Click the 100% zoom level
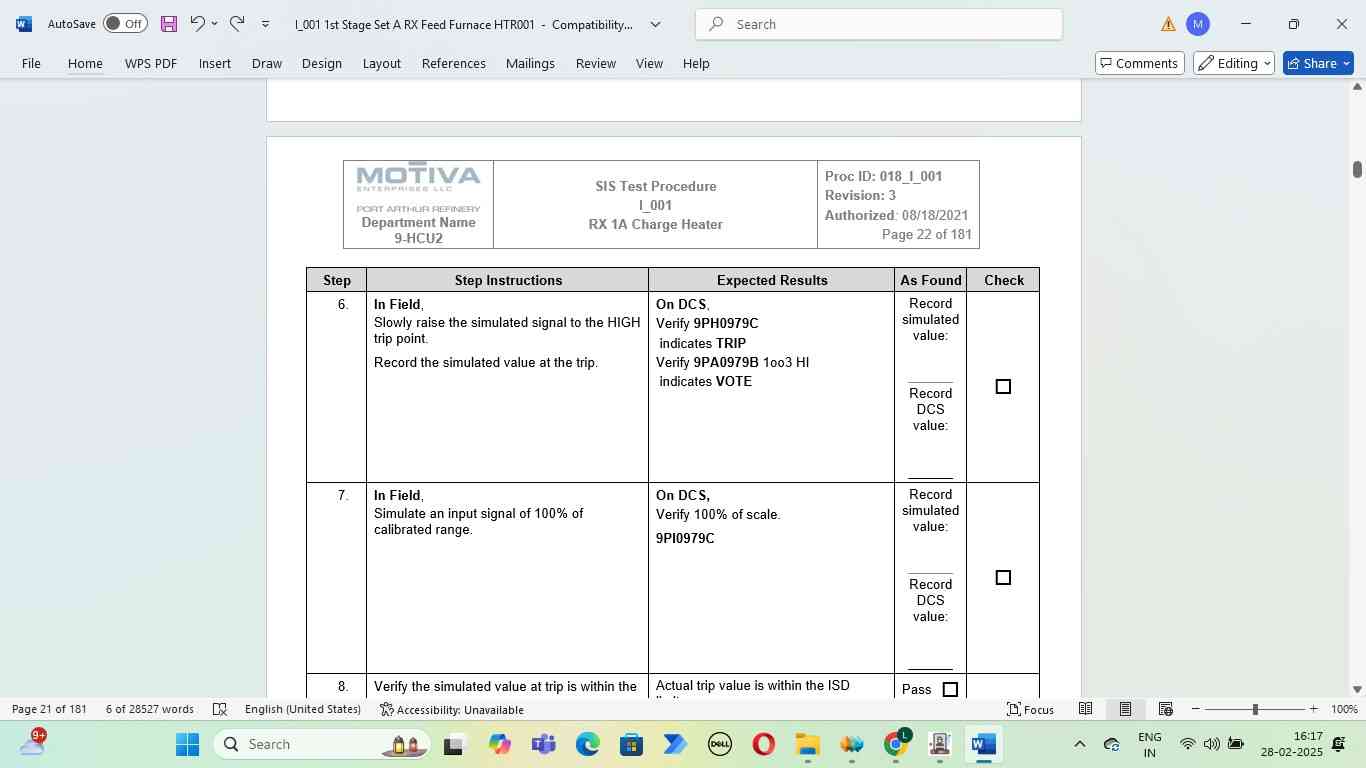This screenshot has width=1366, height=768. point(1344,709)
